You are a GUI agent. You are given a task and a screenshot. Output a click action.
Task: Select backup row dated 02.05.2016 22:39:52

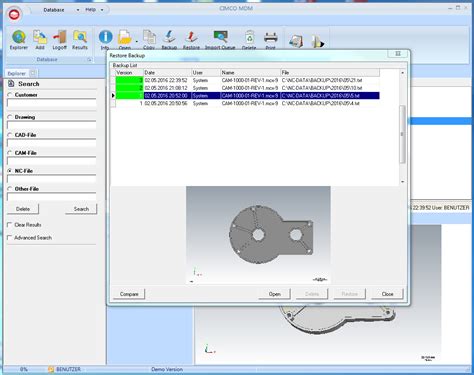(x=245, y=80)
